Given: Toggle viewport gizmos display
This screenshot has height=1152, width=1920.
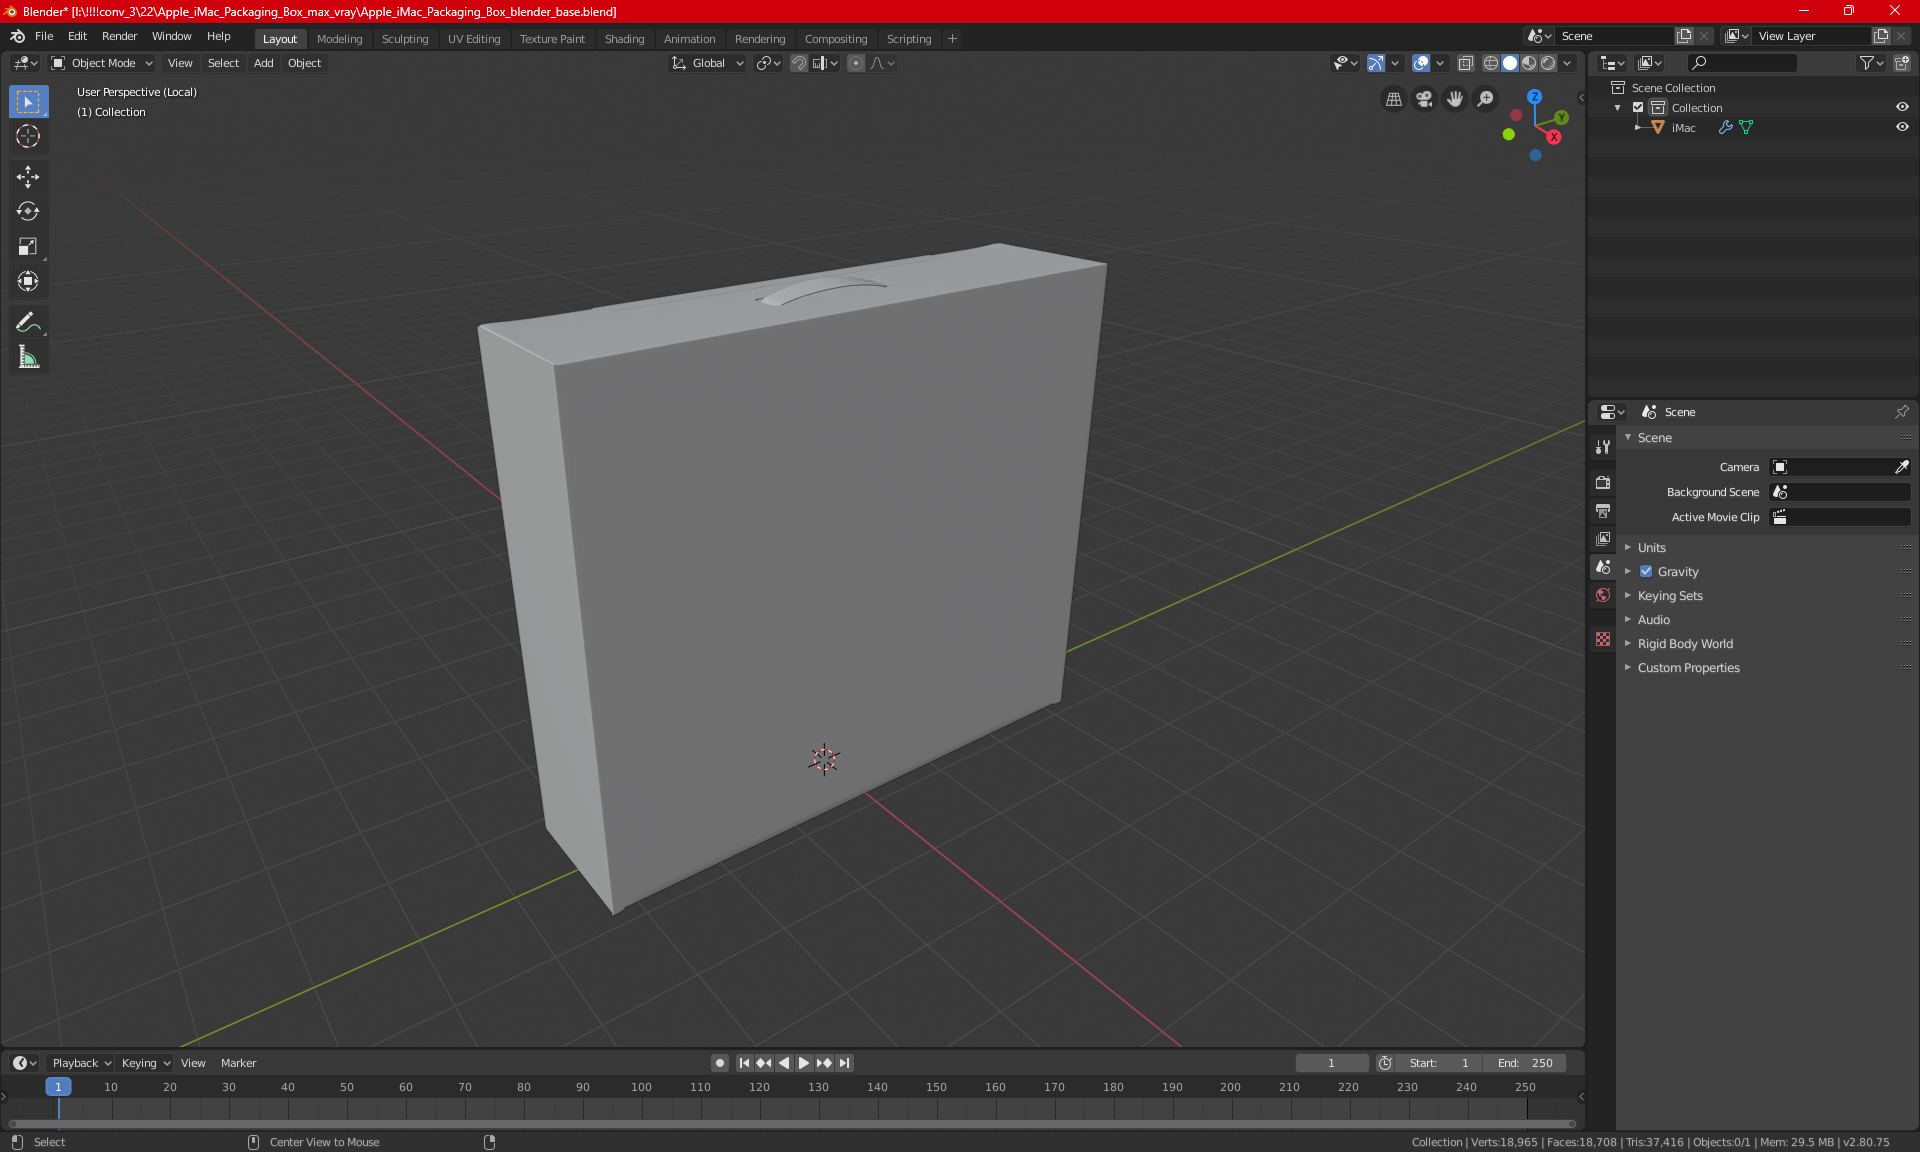Looking at the screenshot, I should click(1376, 63).
